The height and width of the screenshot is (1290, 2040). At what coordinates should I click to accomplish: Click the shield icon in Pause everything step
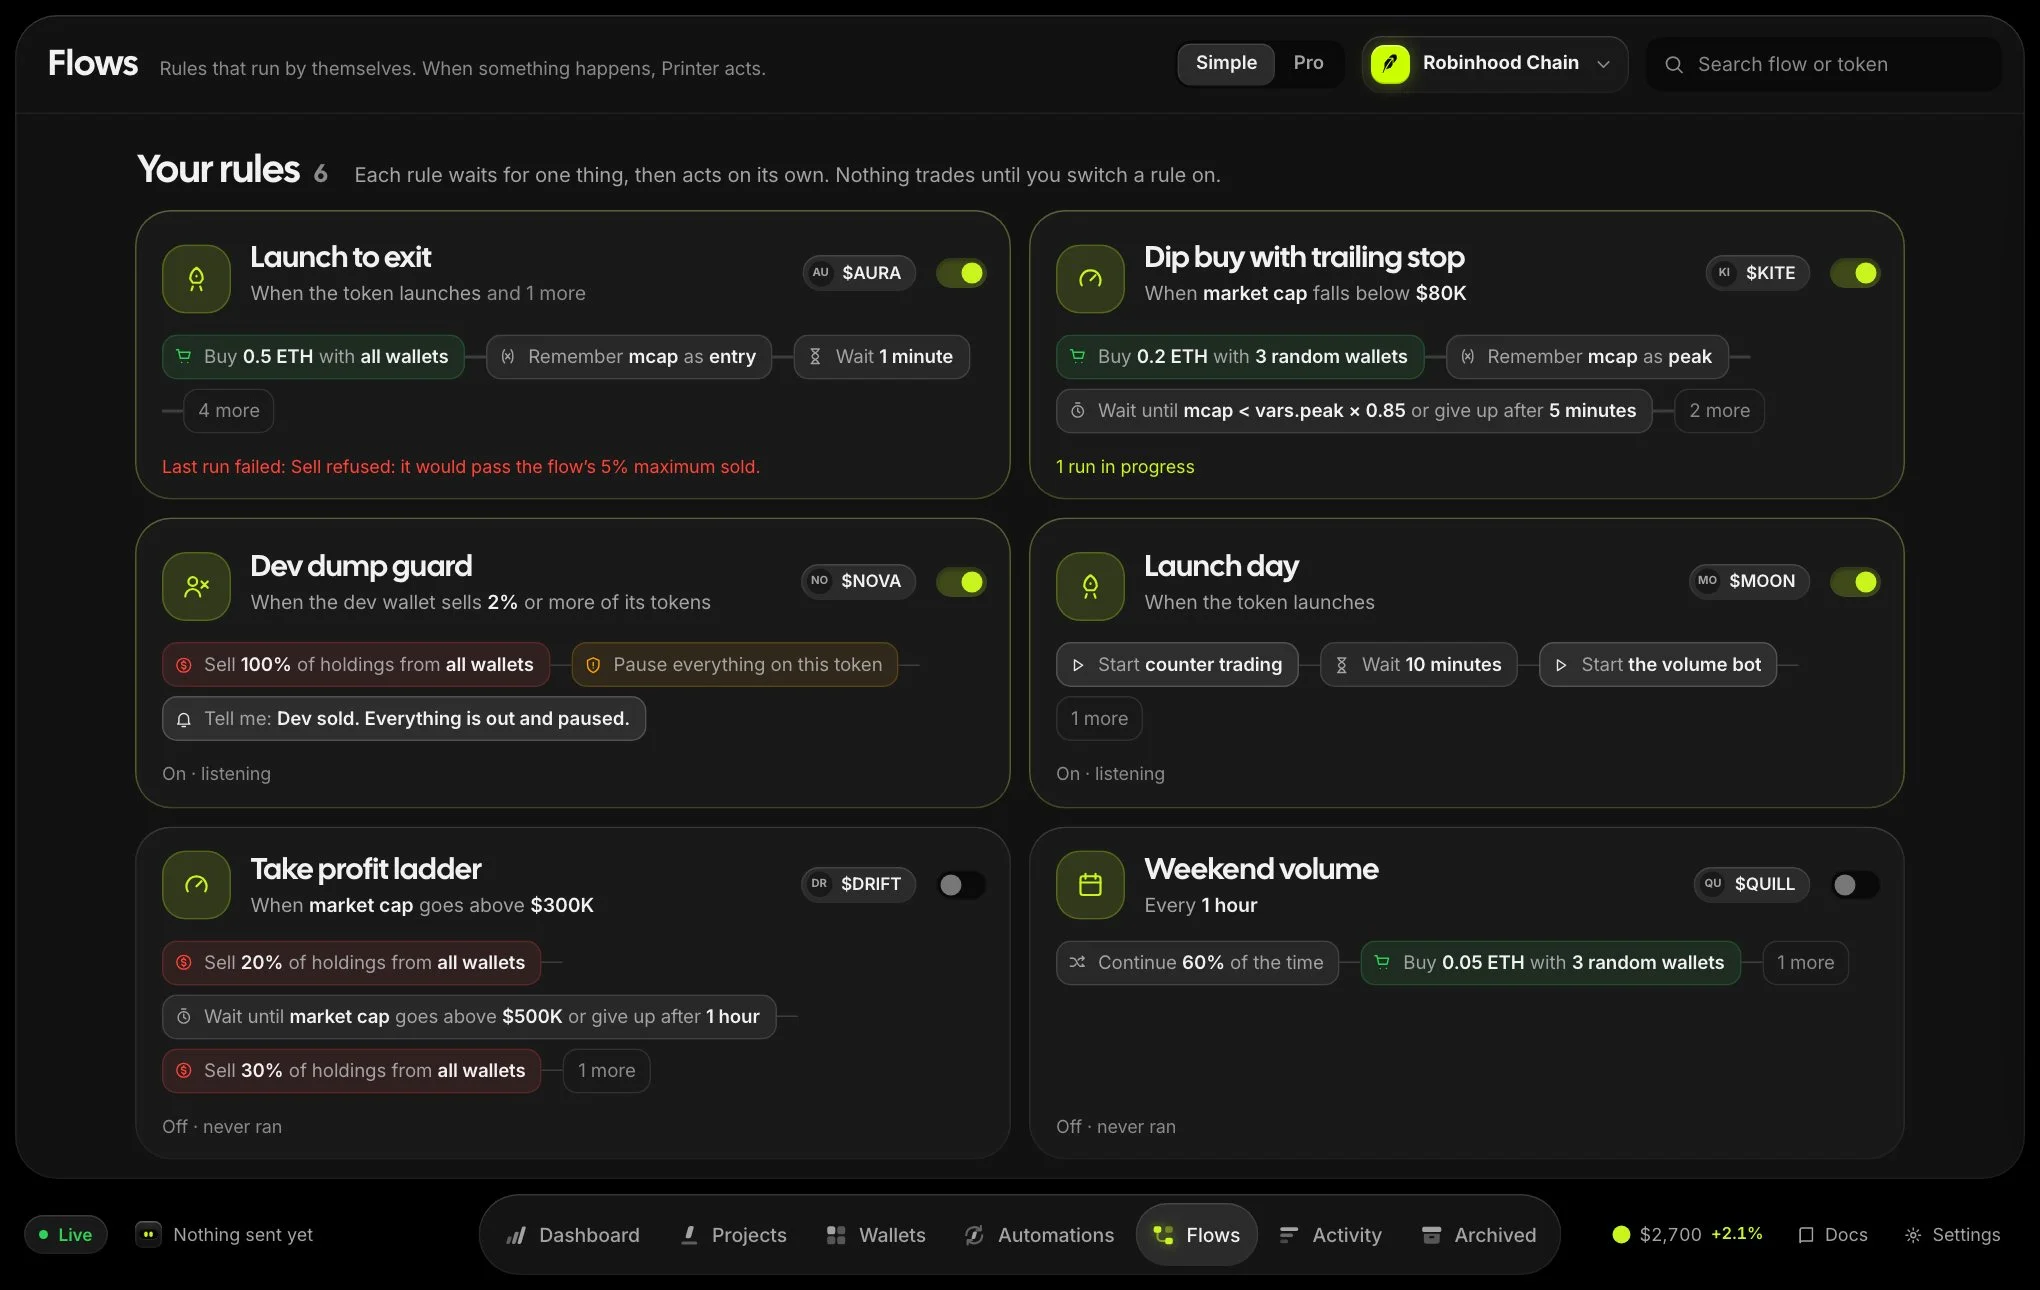tap(593, 665)
